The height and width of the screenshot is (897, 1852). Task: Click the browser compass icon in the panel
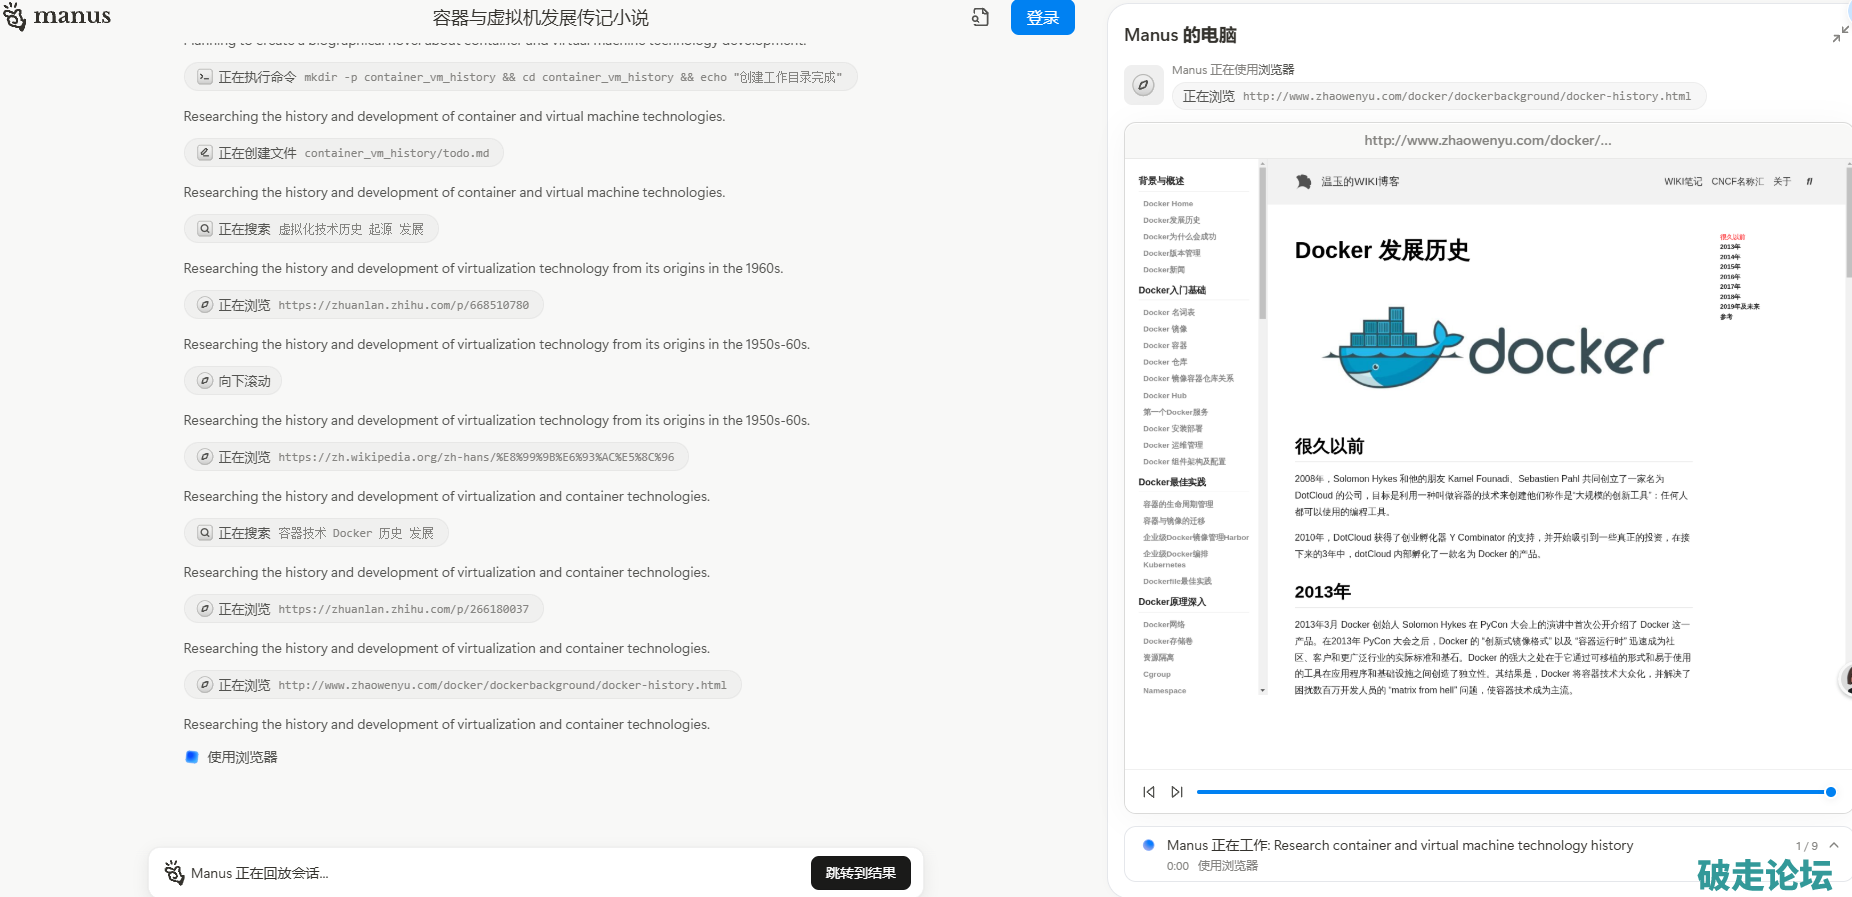[x=1143, y=86]
